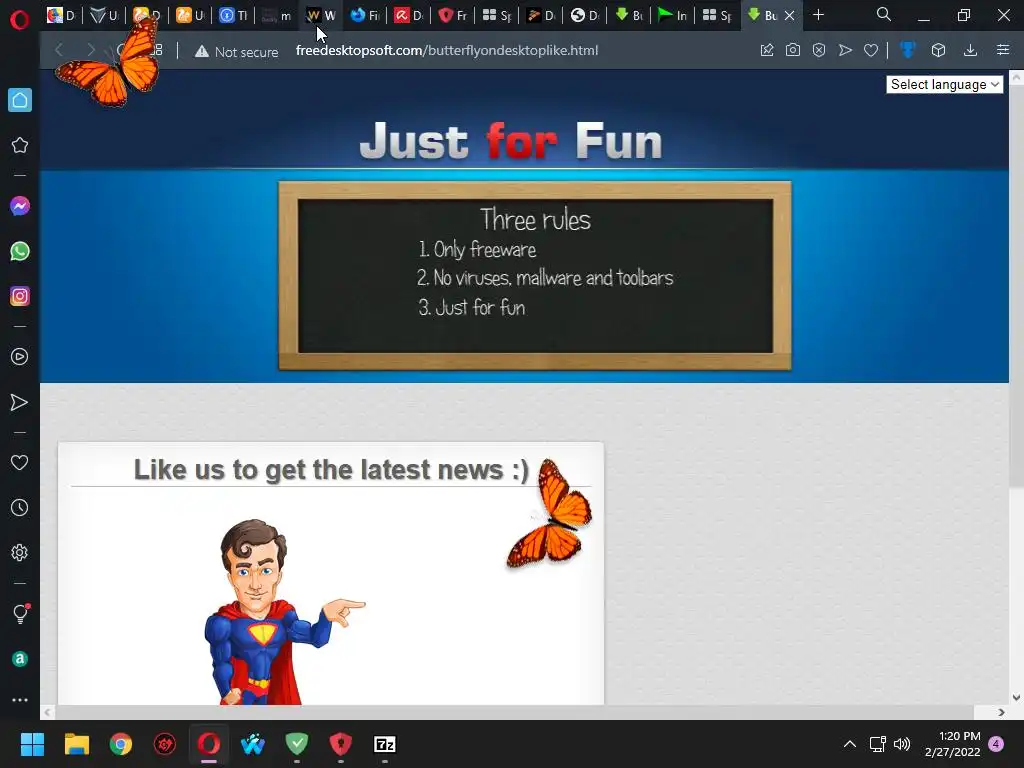Open the lightbulb tips icon in the sidebar
Screen dimensions: 1024x768
20,613
